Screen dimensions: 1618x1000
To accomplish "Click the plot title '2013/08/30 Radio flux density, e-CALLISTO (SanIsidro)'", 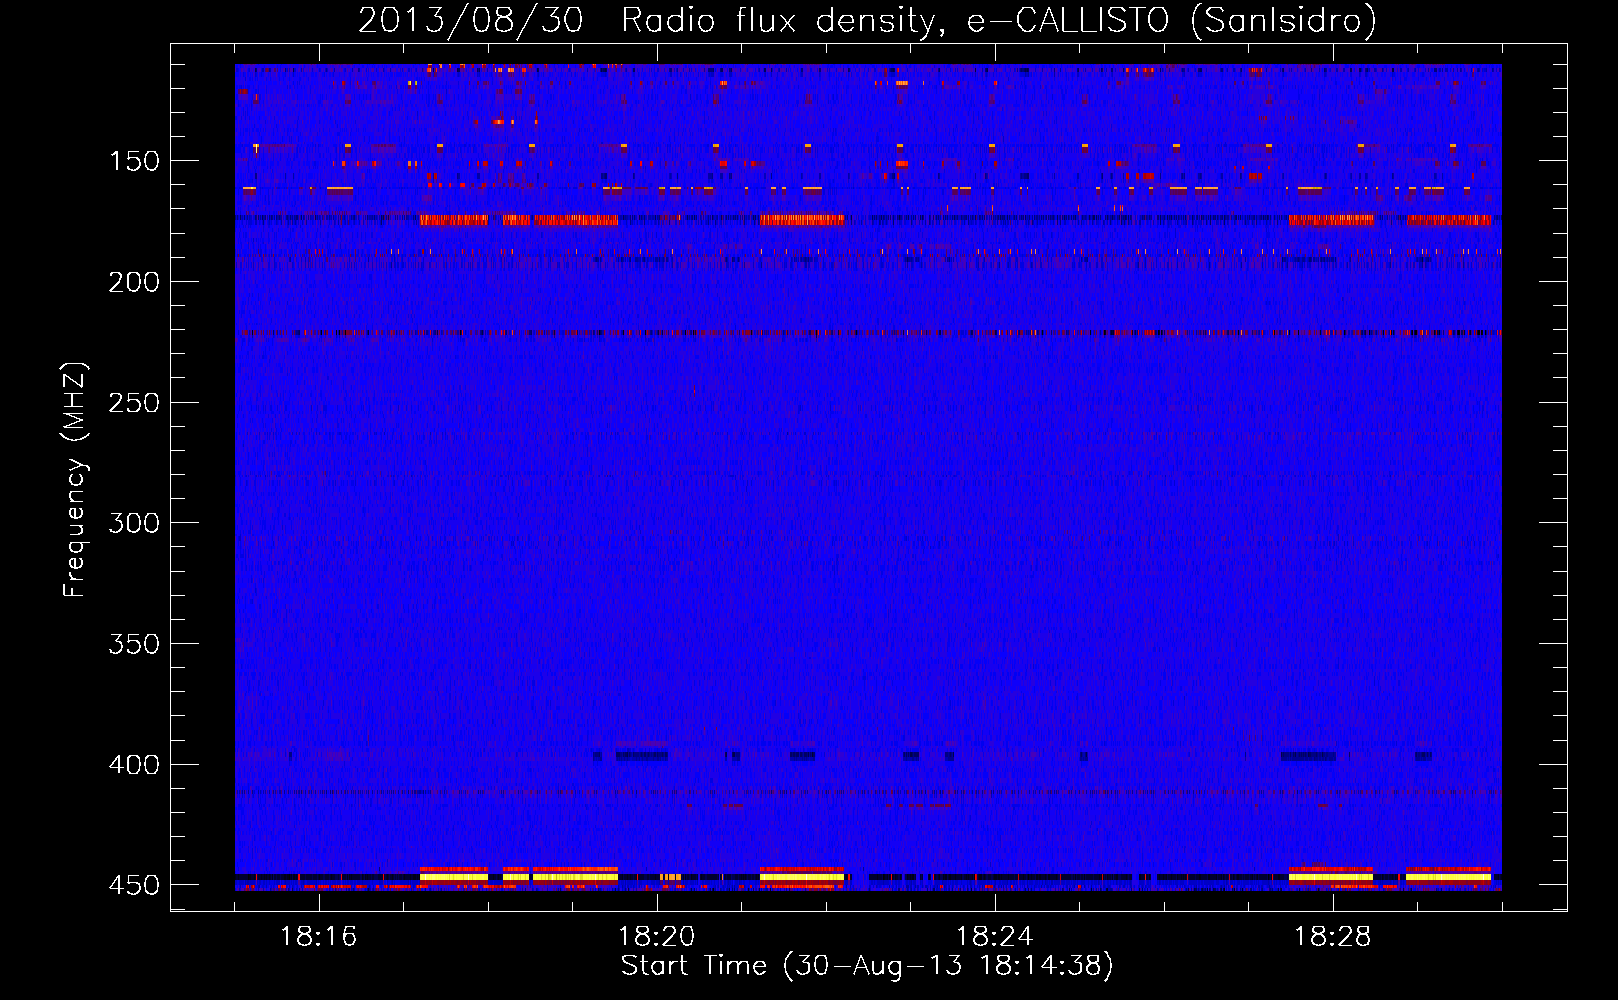I will click(x=867, y=20).
